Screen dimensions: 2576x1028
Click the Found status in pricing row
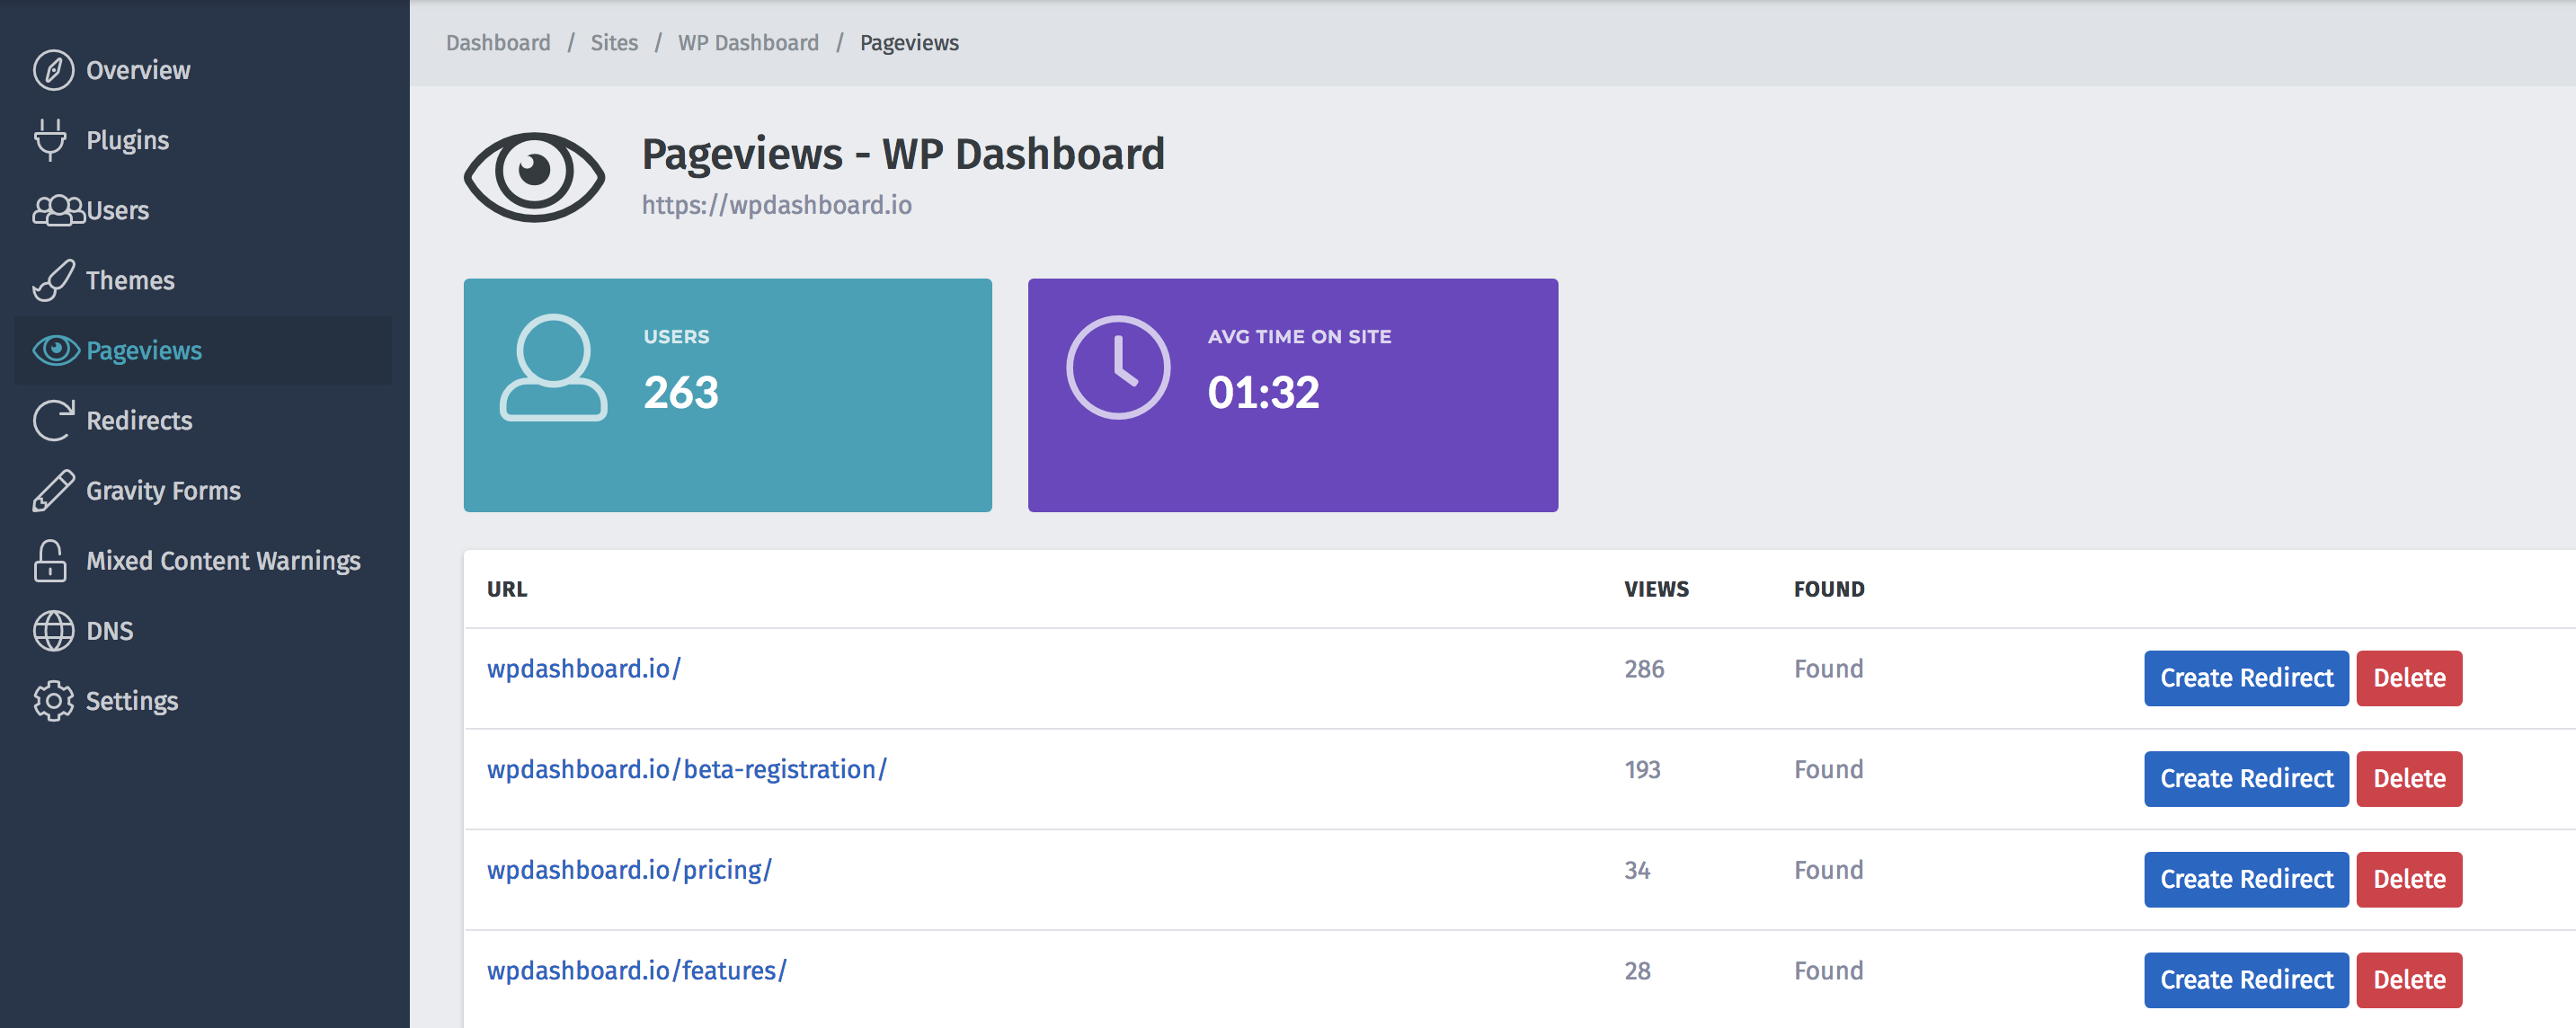point(1828,870)
